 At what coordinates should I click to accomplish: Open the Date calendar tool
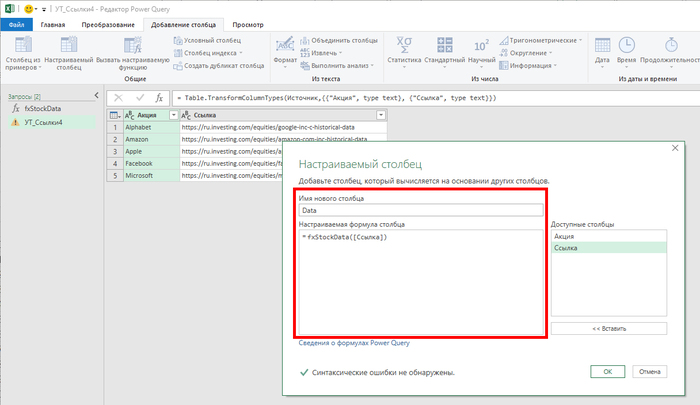pyautogui.click(x=602, y=46)
